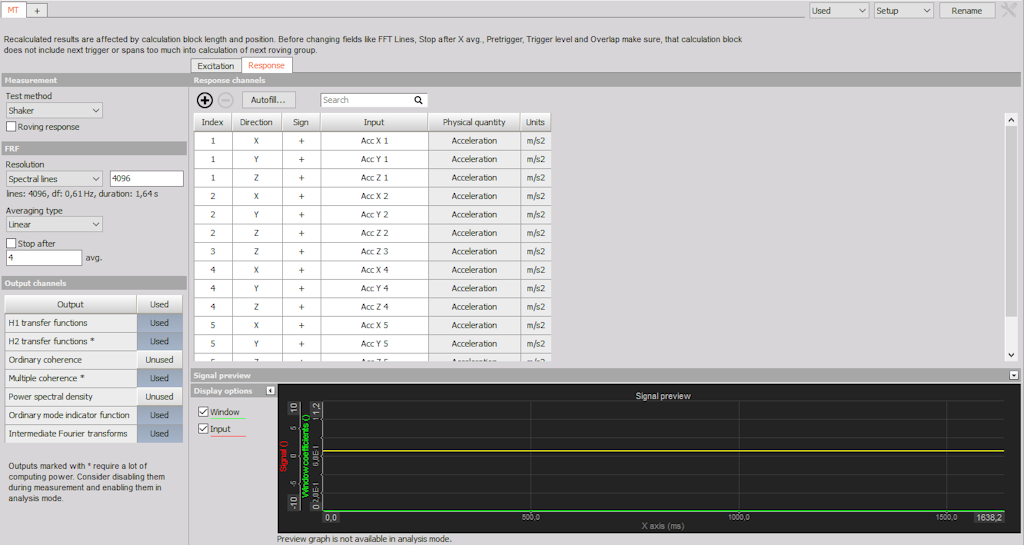Add a new response channel with plus icon
This screenshot has height=545, width=1024.
coord(204,100)
